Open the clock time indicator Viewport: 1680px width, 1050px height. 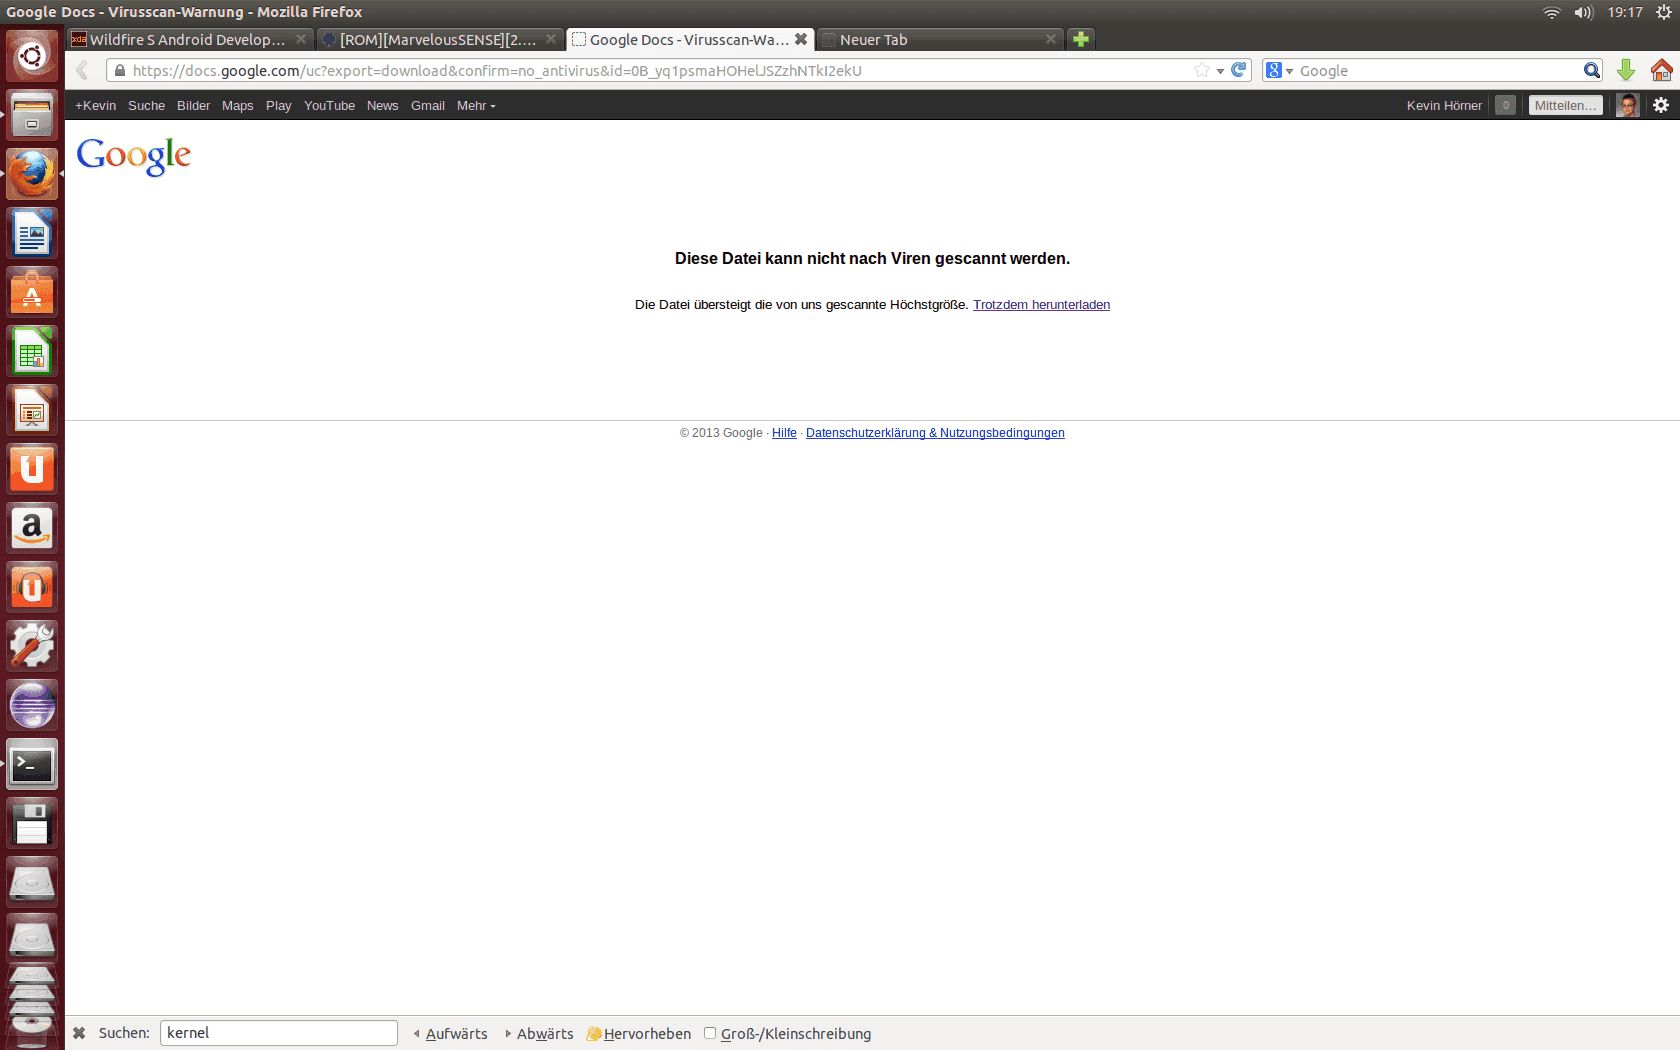pos(1625,12)
